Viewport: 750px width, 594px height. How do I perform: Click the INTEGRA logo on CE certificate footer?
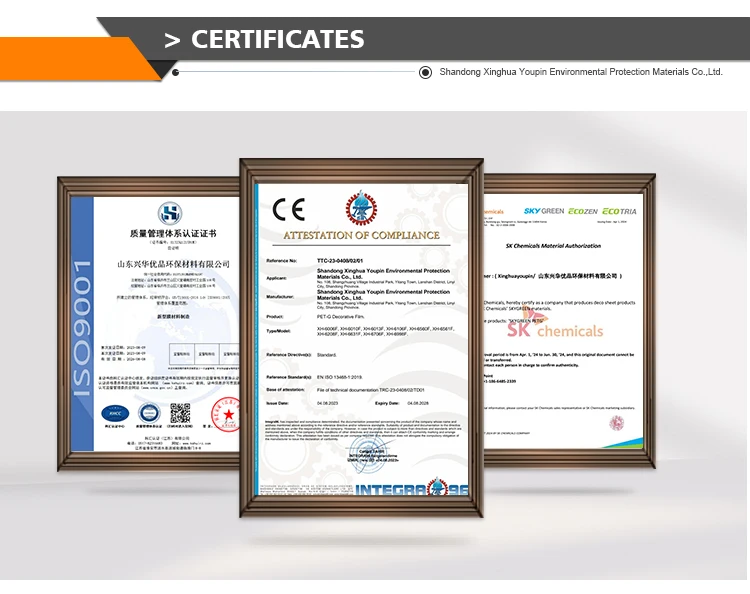[x=412, y=488]
